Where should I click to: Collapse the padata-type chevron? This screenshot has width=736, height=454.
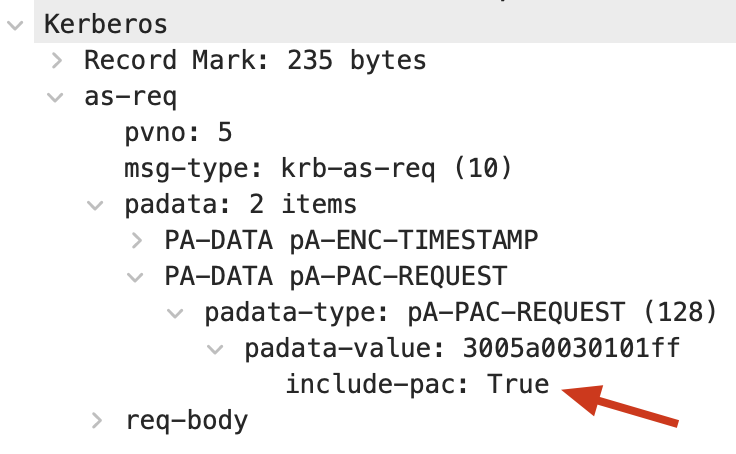[x=175, y=313]
